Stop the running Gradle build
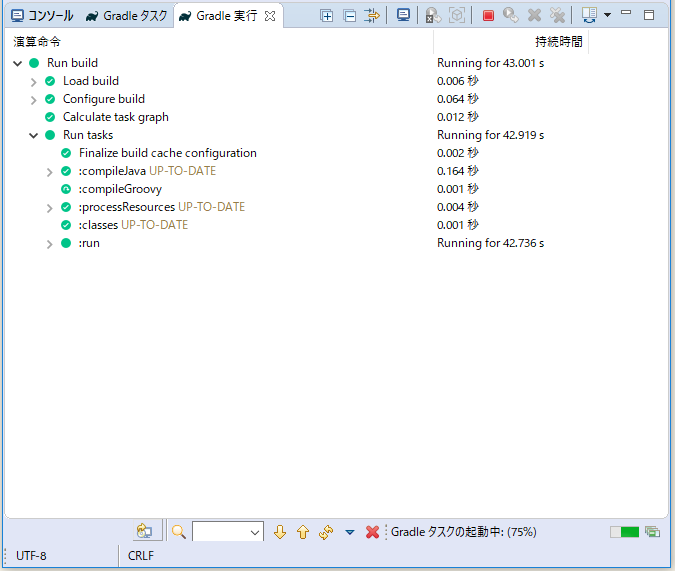Viewport: 675px width, 571px height. (x=488, y=16)
